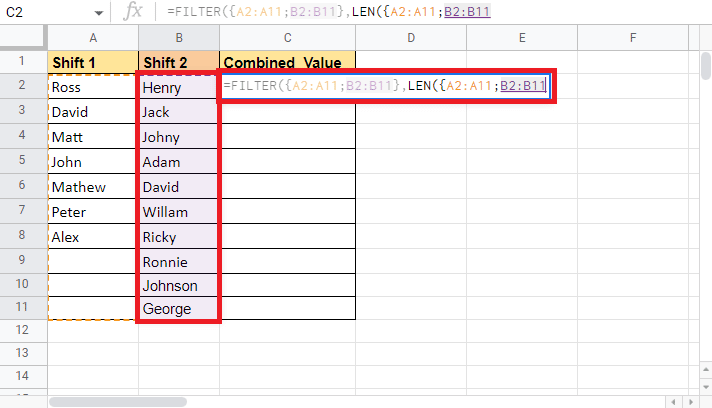The height and width of the screenshot is (408, 712).
Task: Select the cell containing Peter
Action: click(x=93, y=211)
